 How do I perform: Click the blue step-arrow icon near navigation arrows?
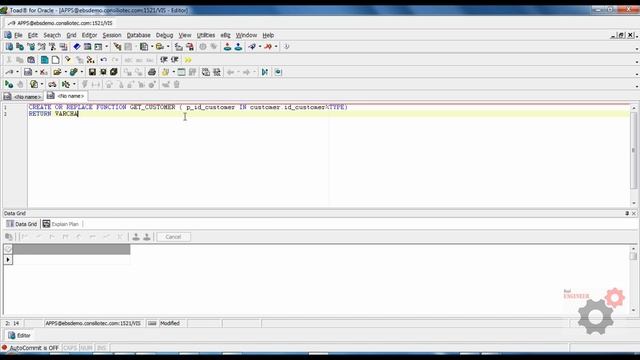pos(264,72)
